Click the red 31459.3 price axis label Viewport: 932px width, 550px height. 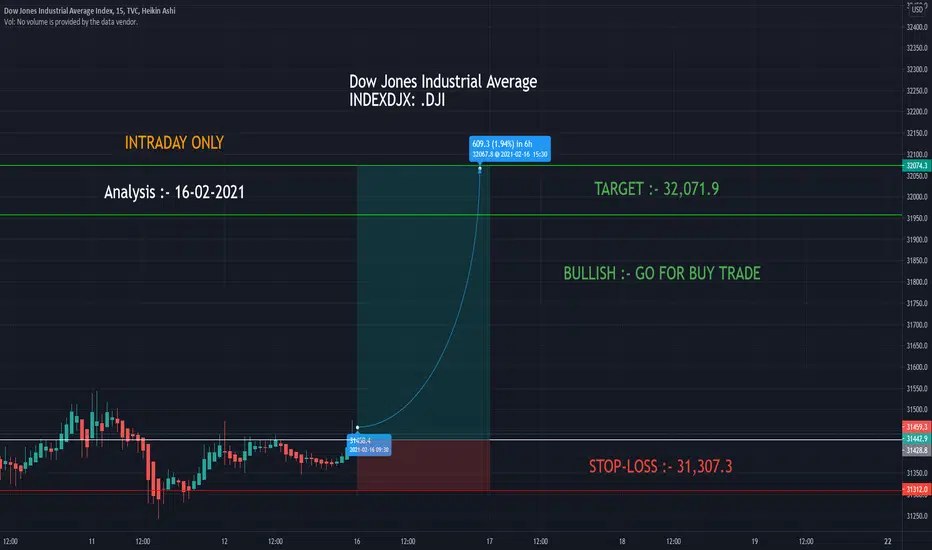917,427
